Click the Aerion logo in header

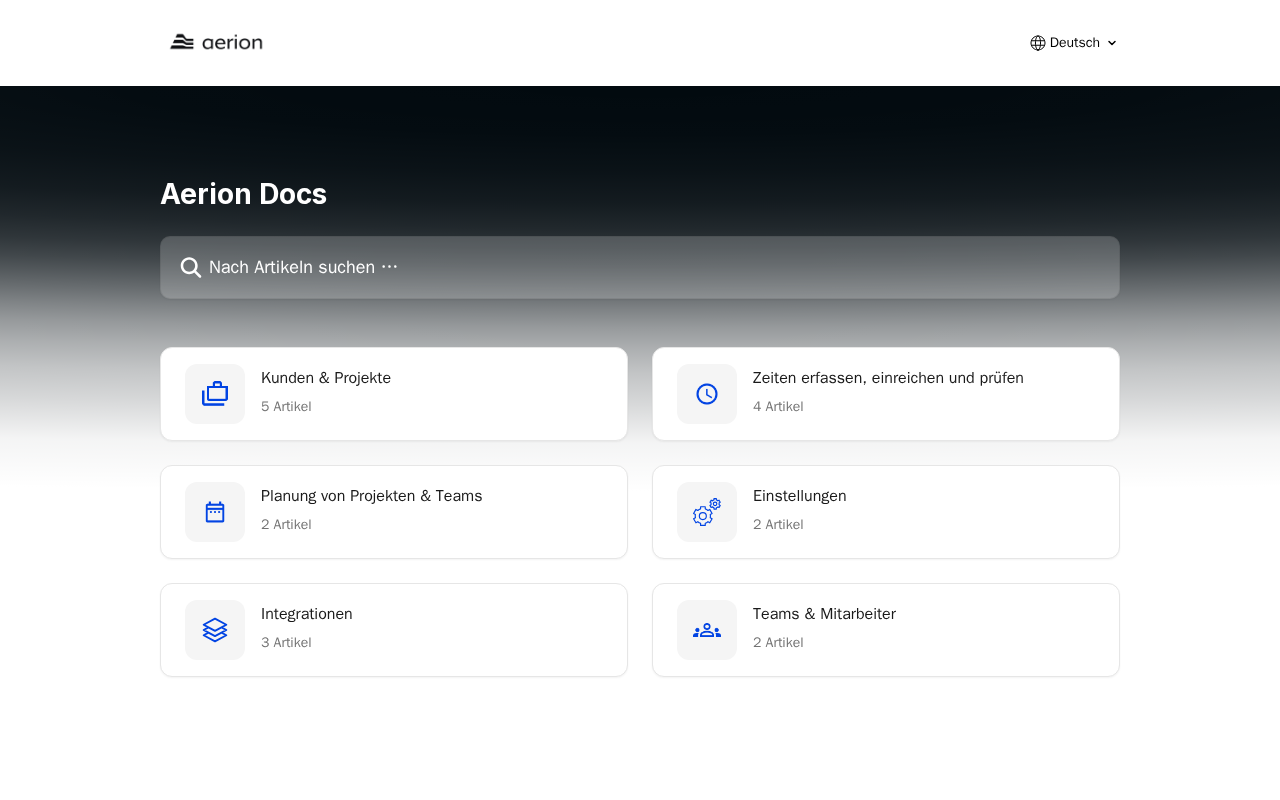click(x=216, y=42)
